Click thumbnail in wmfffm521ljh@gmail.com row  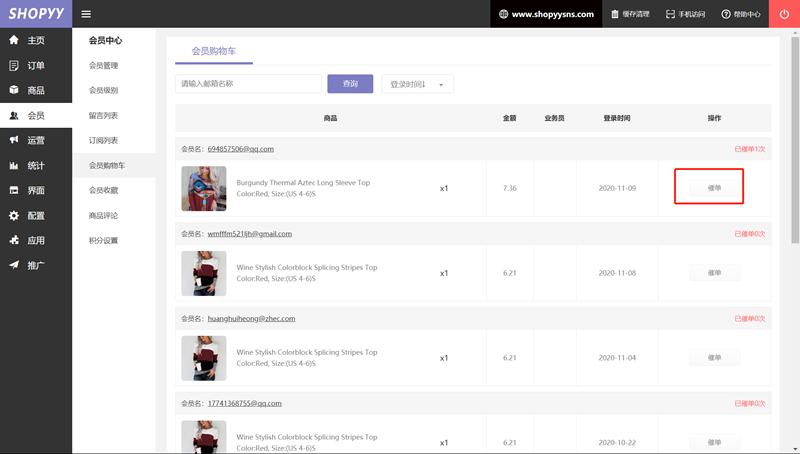pyautogui.click(x=204, y=273)
